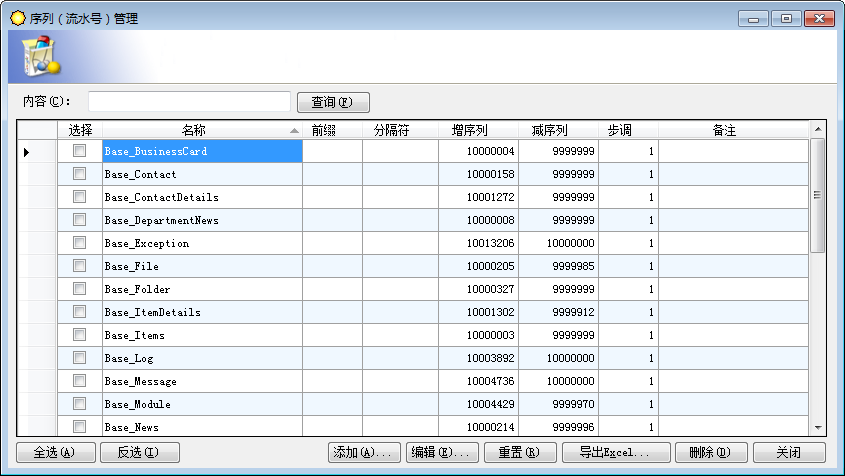The image size is (845, 476).
Task: Click the value 9999912 cell
Action: (558, 312)
